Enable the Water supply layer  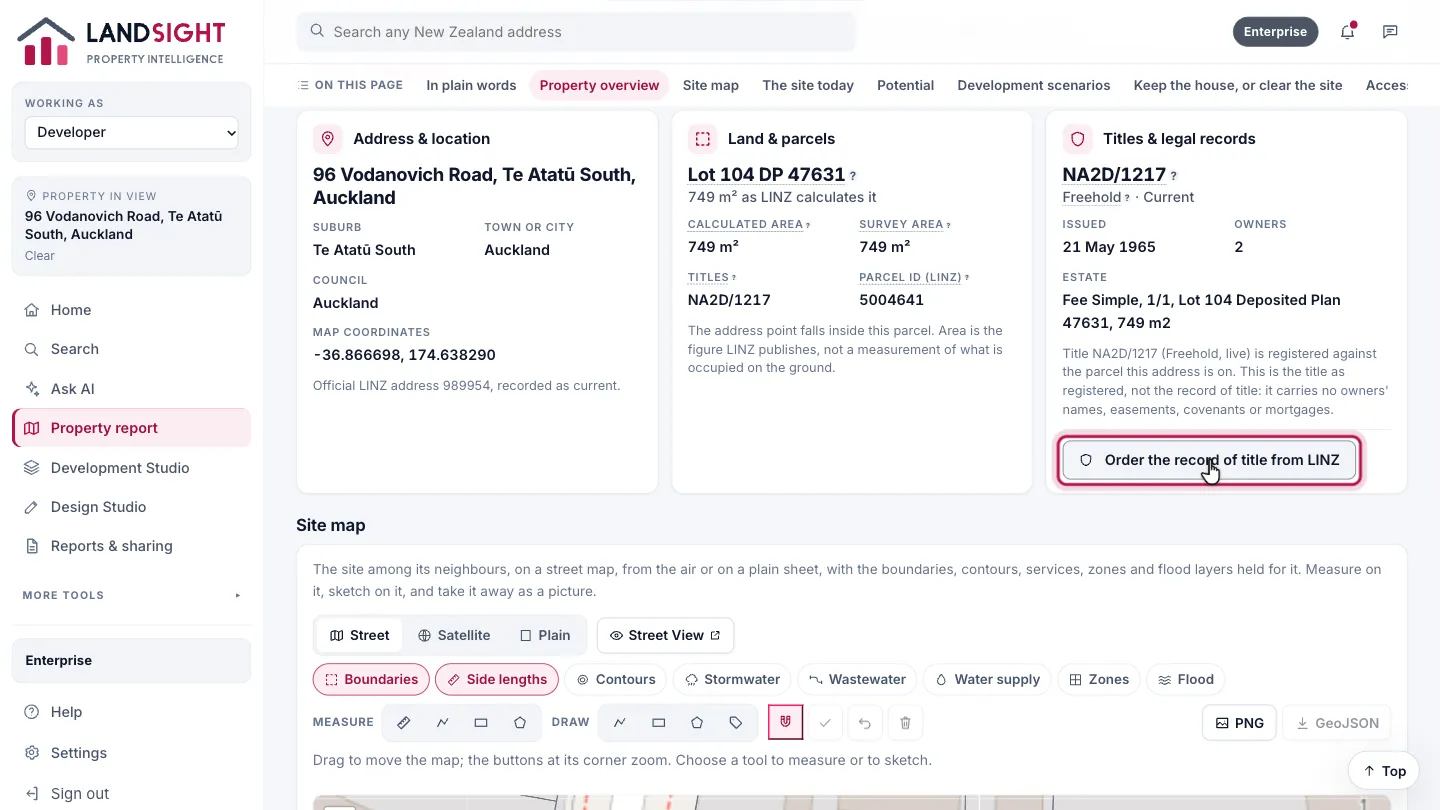(988, 680)
